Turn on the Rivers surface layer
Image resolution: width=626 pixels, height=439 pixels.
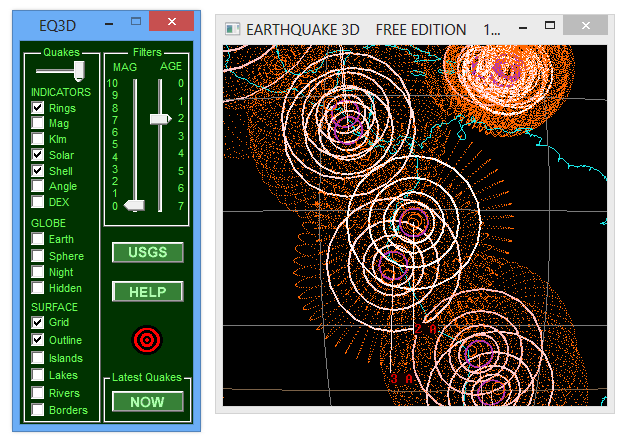(38, 393)
